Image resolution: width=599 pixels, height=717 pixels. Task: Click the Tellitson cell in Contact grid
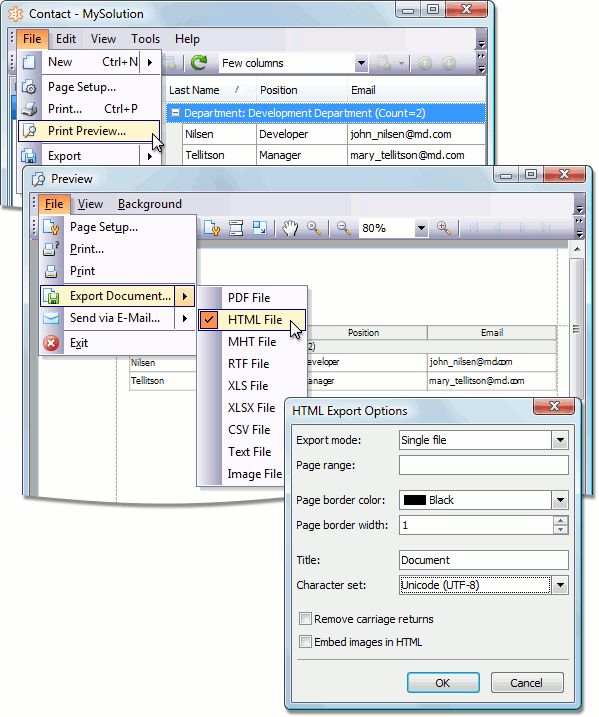219,155
